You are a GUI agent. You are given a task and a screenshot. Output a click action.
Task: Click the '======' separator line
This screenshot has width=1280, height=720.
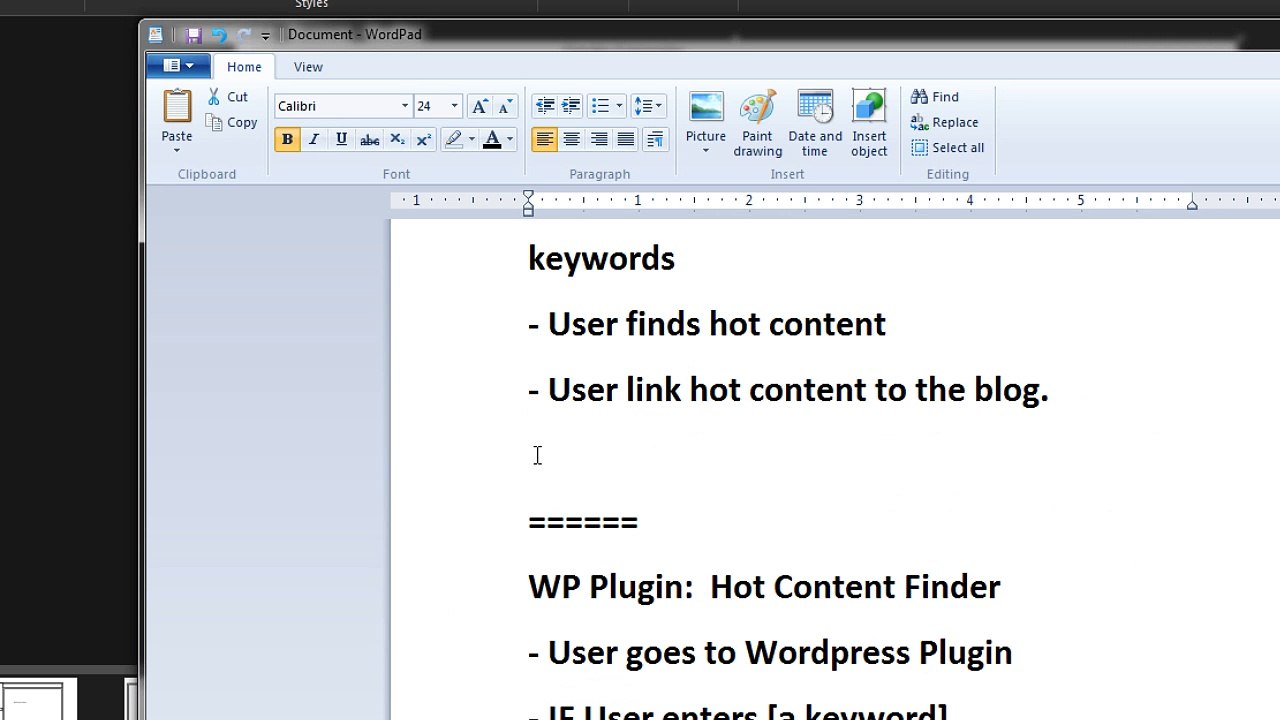[x=583, y=521]
